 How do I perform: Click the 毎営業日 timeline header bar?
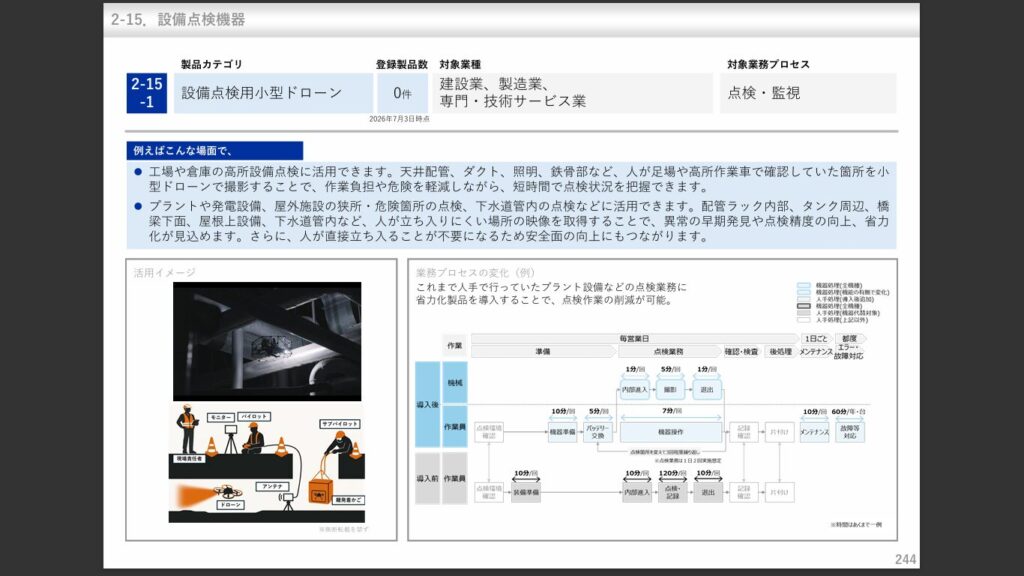point(634,339)
